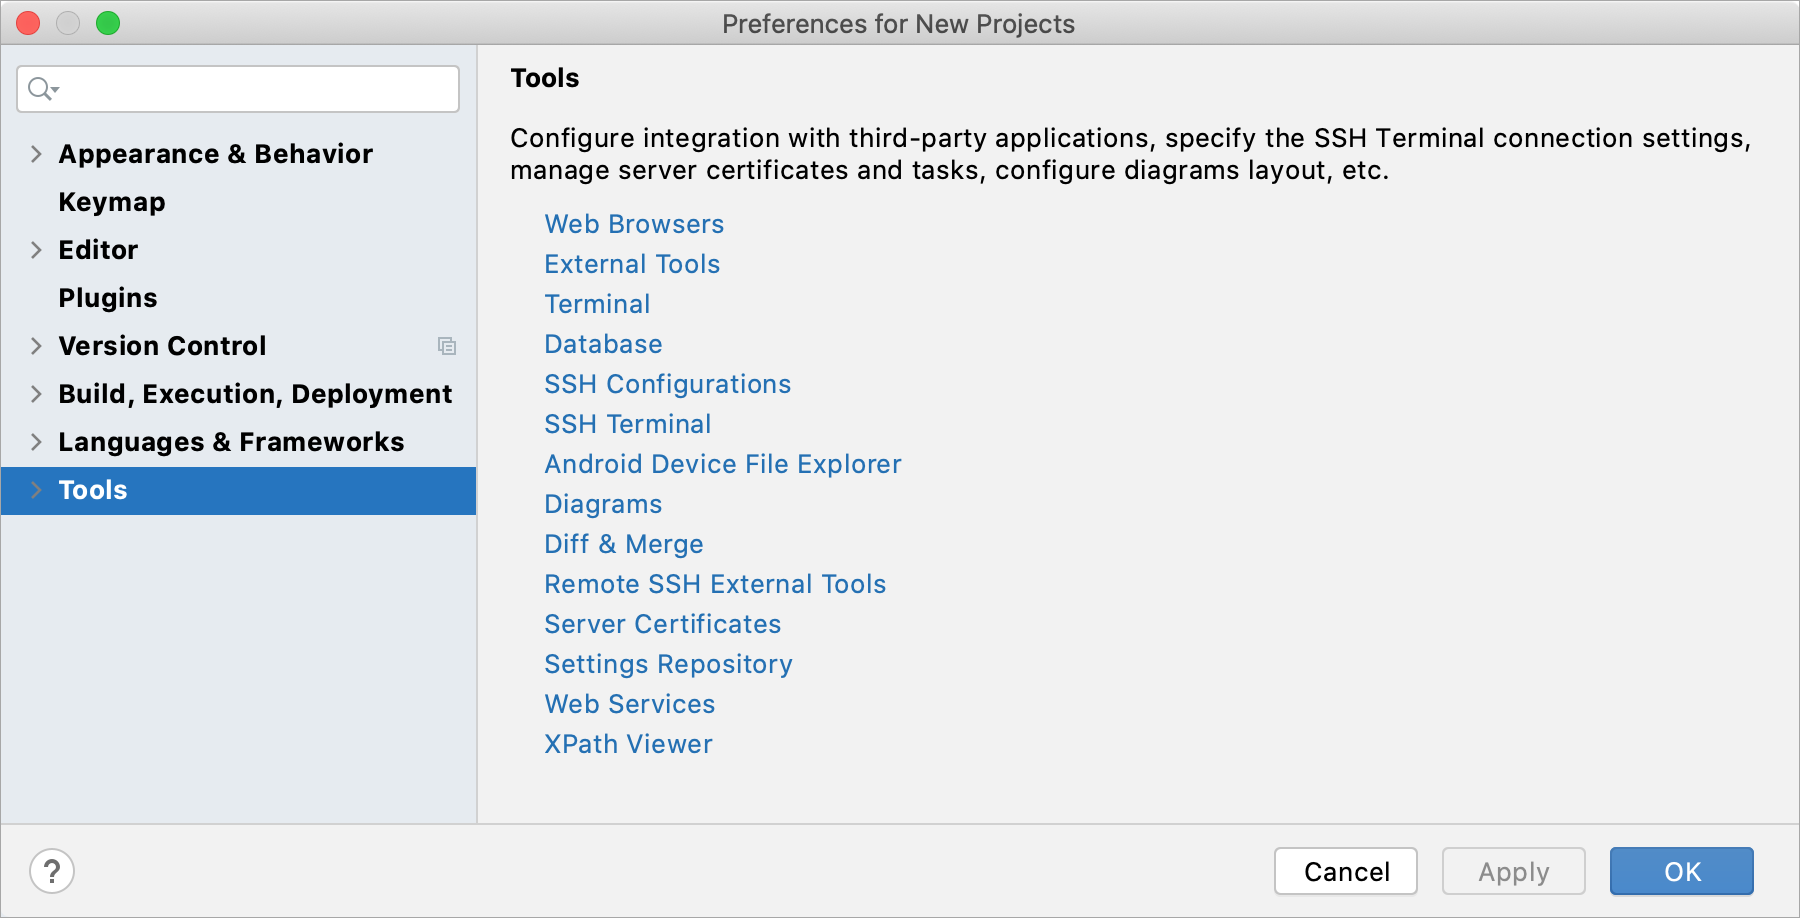This screenshot has height=918, width=1800.
Task: Confirm with the OK button
Action: [1681, 871]
